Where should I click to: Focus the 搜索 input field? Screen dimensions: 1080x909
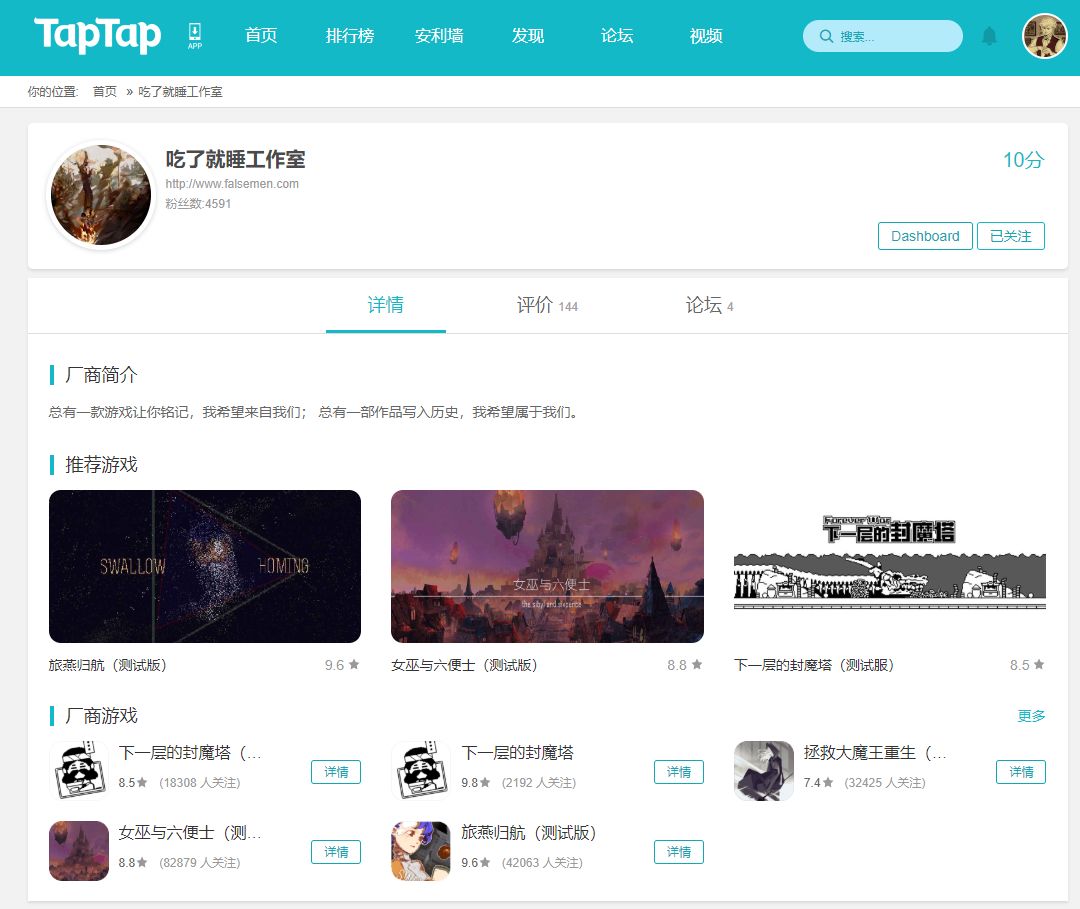882,36
